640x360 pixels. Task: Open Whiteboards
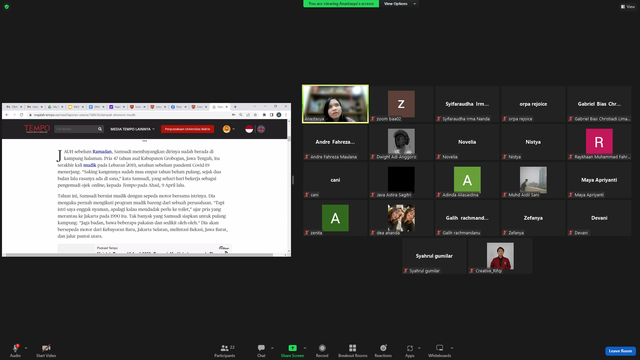tap(440, 350)
